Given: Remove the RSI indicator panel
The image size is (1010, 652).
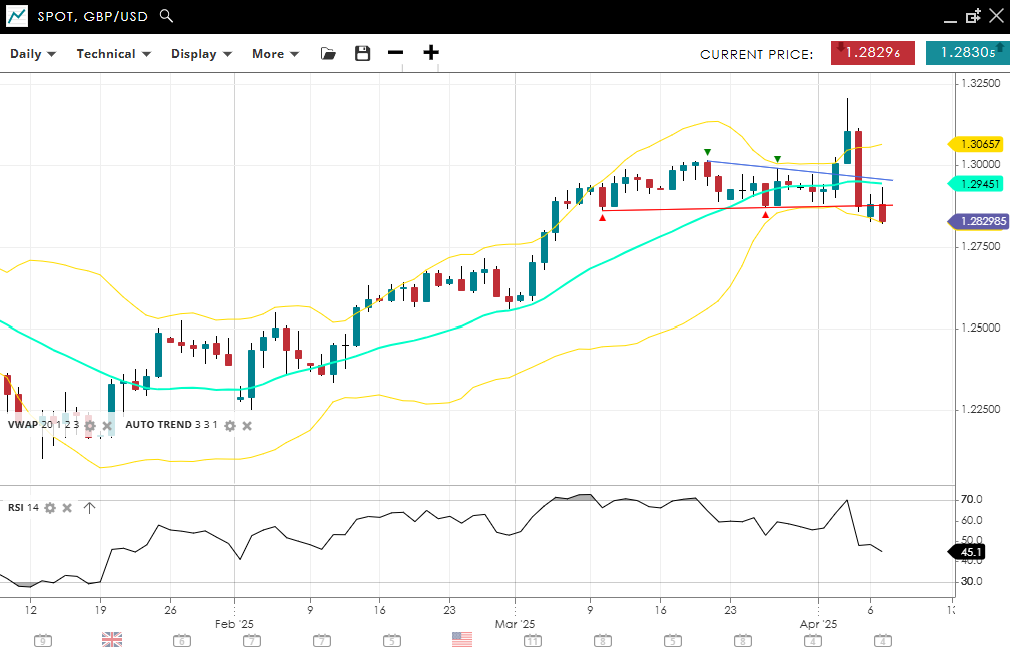Looking at the screenshot, I should pyautogui.click(x=67, y=508).
